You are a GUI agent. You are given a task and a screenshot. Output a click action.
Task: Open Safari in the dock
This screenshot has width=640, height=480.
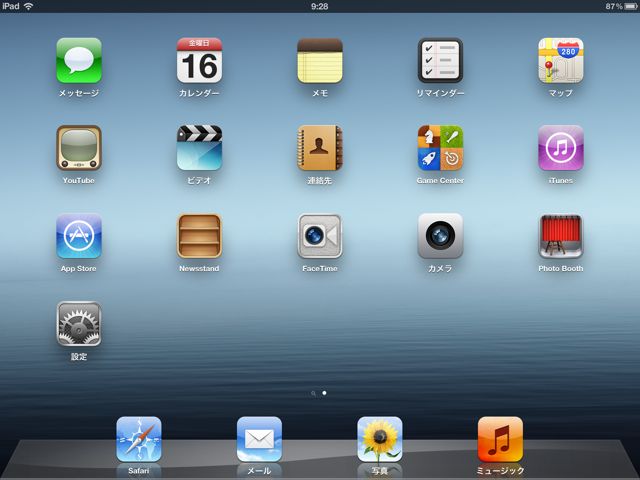point(139,439)
